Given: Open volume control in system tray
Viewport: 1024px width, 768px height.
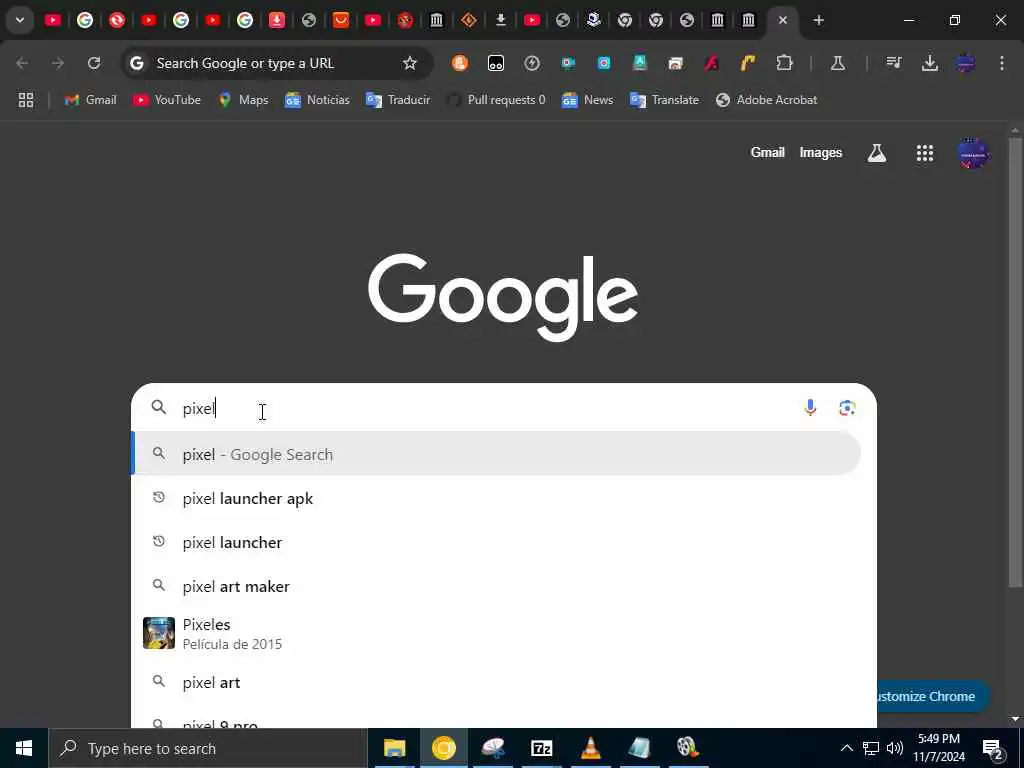Looking at the screenshot, I should 895,748.
